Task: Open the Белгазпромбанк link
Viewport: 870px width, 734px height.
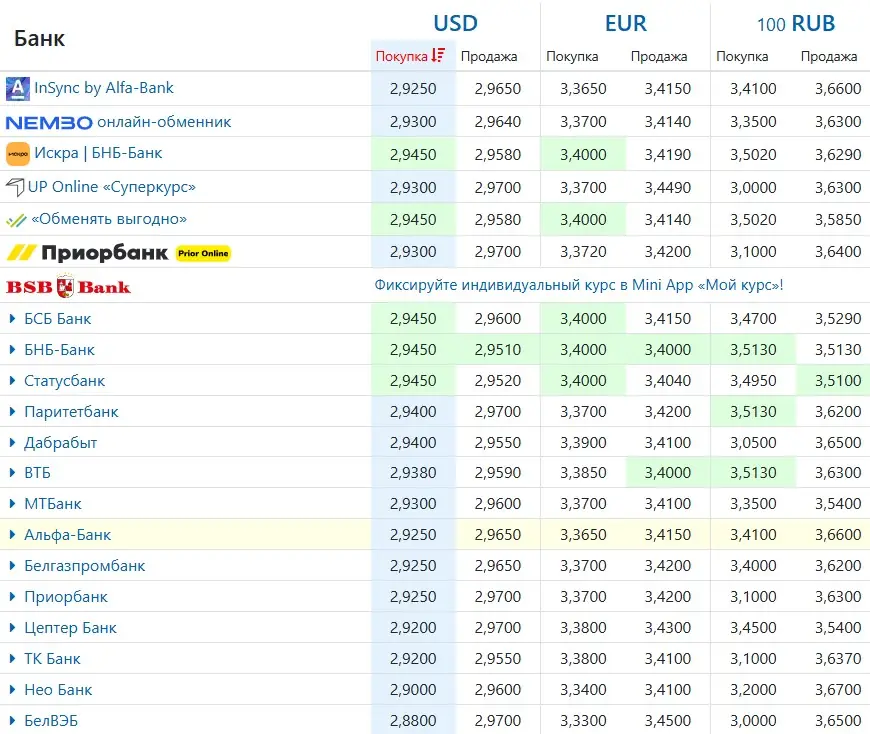Action: (85, 566)
